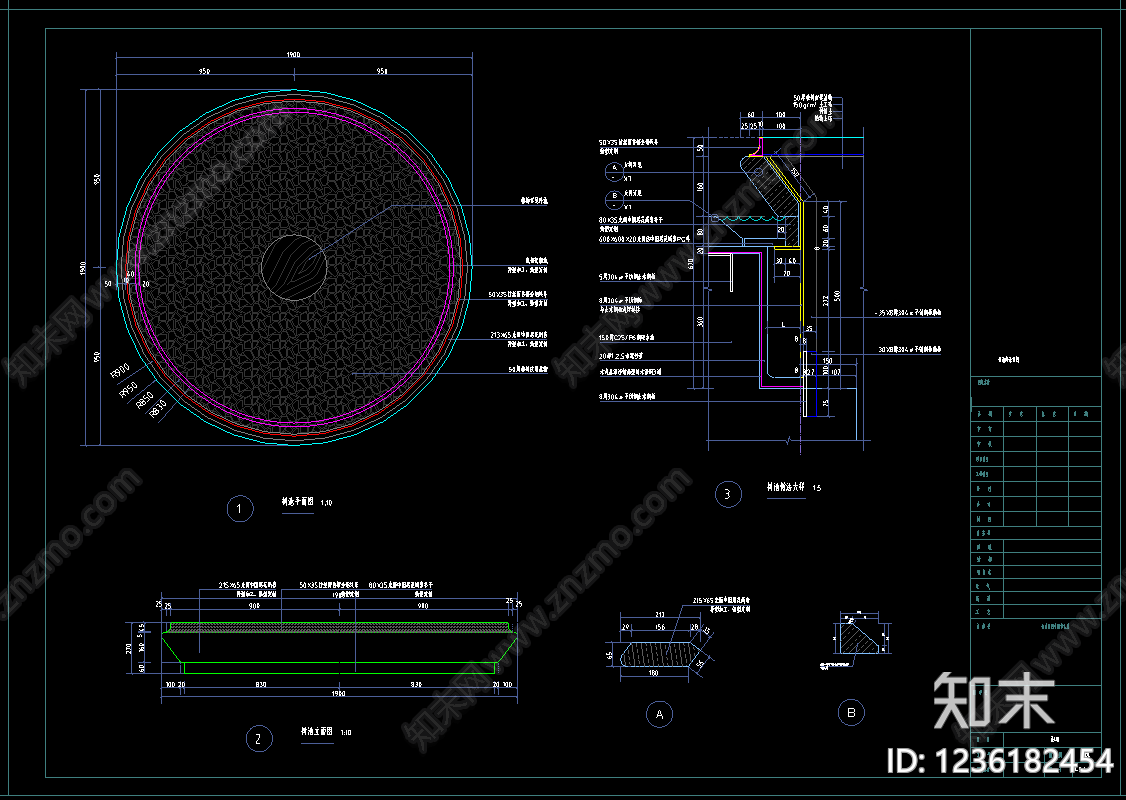Click the 1900 overall dimension above the plan

coord(293,55)
